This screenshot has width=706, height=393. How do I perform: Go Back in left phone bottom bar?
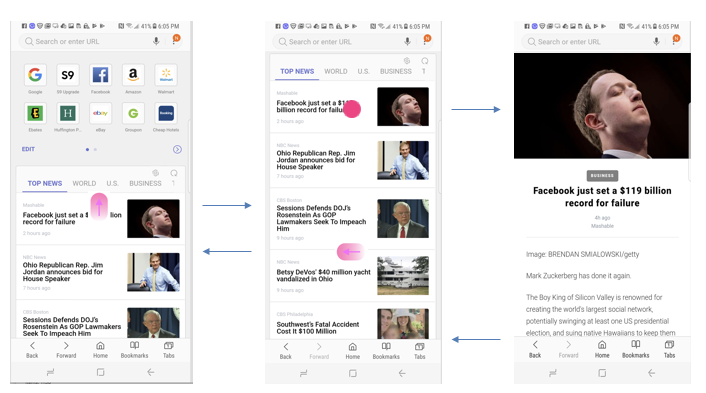32,350
